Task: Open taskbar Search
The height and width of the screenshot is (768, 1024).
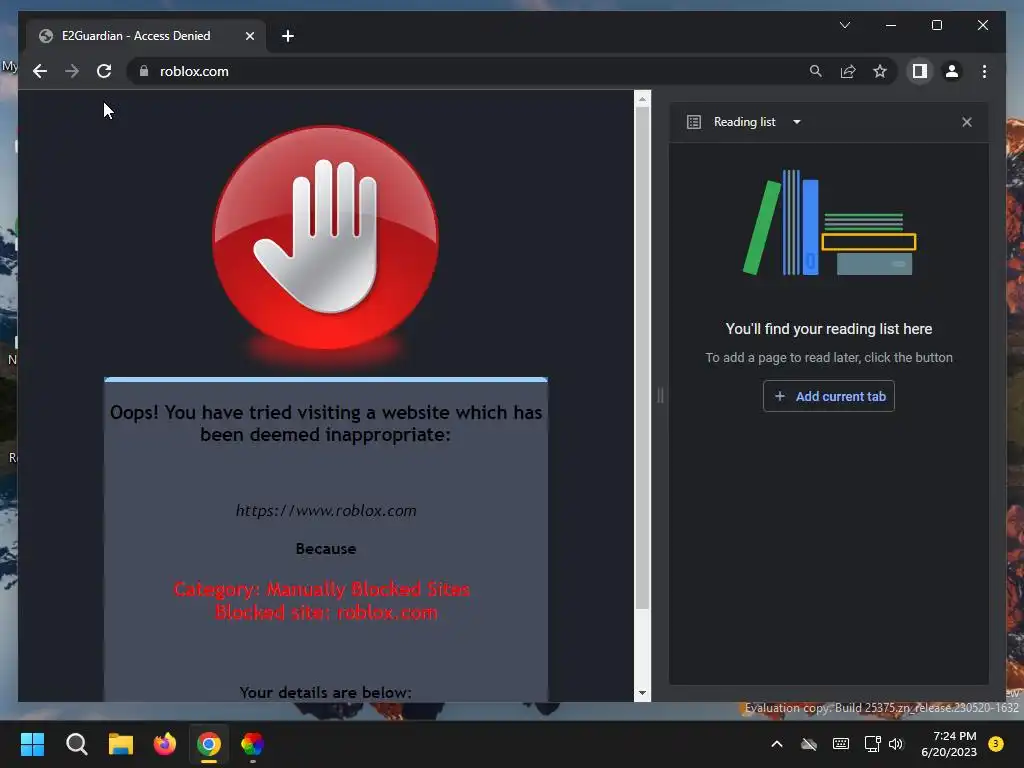Action: click(76, 744)
